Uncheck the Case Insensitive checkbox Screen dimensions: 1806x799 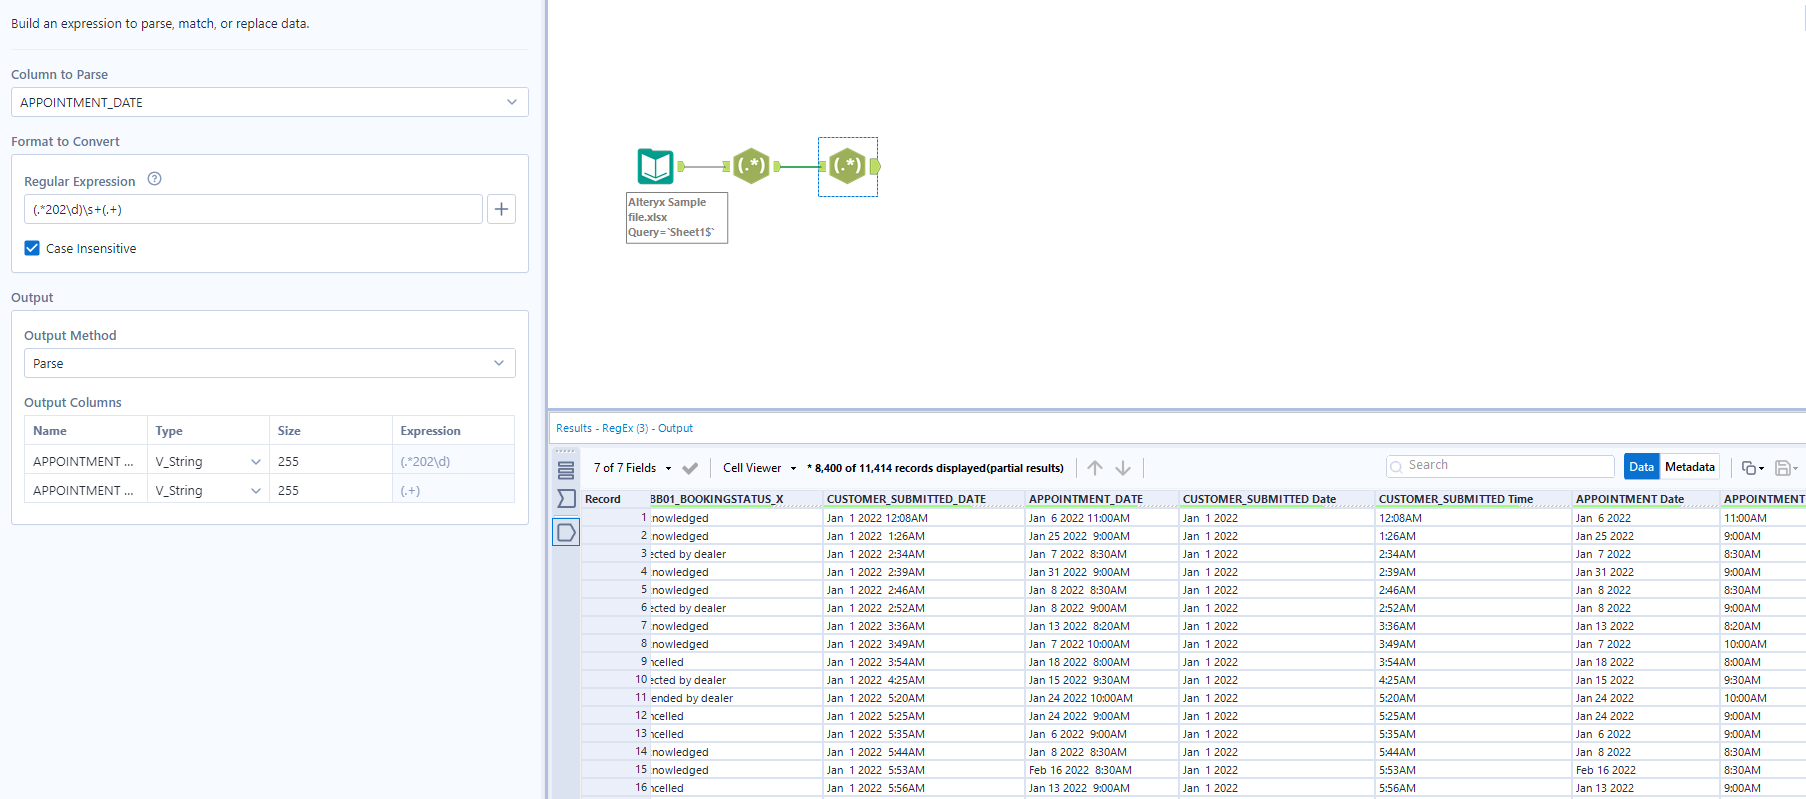[x=32, y=248]
